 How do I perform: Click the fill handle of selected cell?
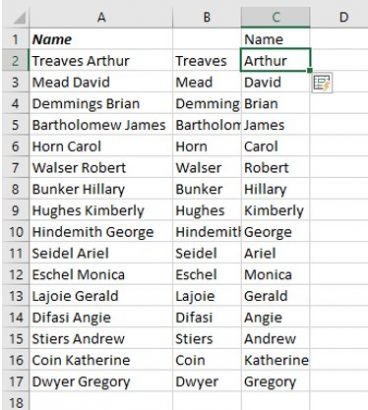(x=310, y=71)
